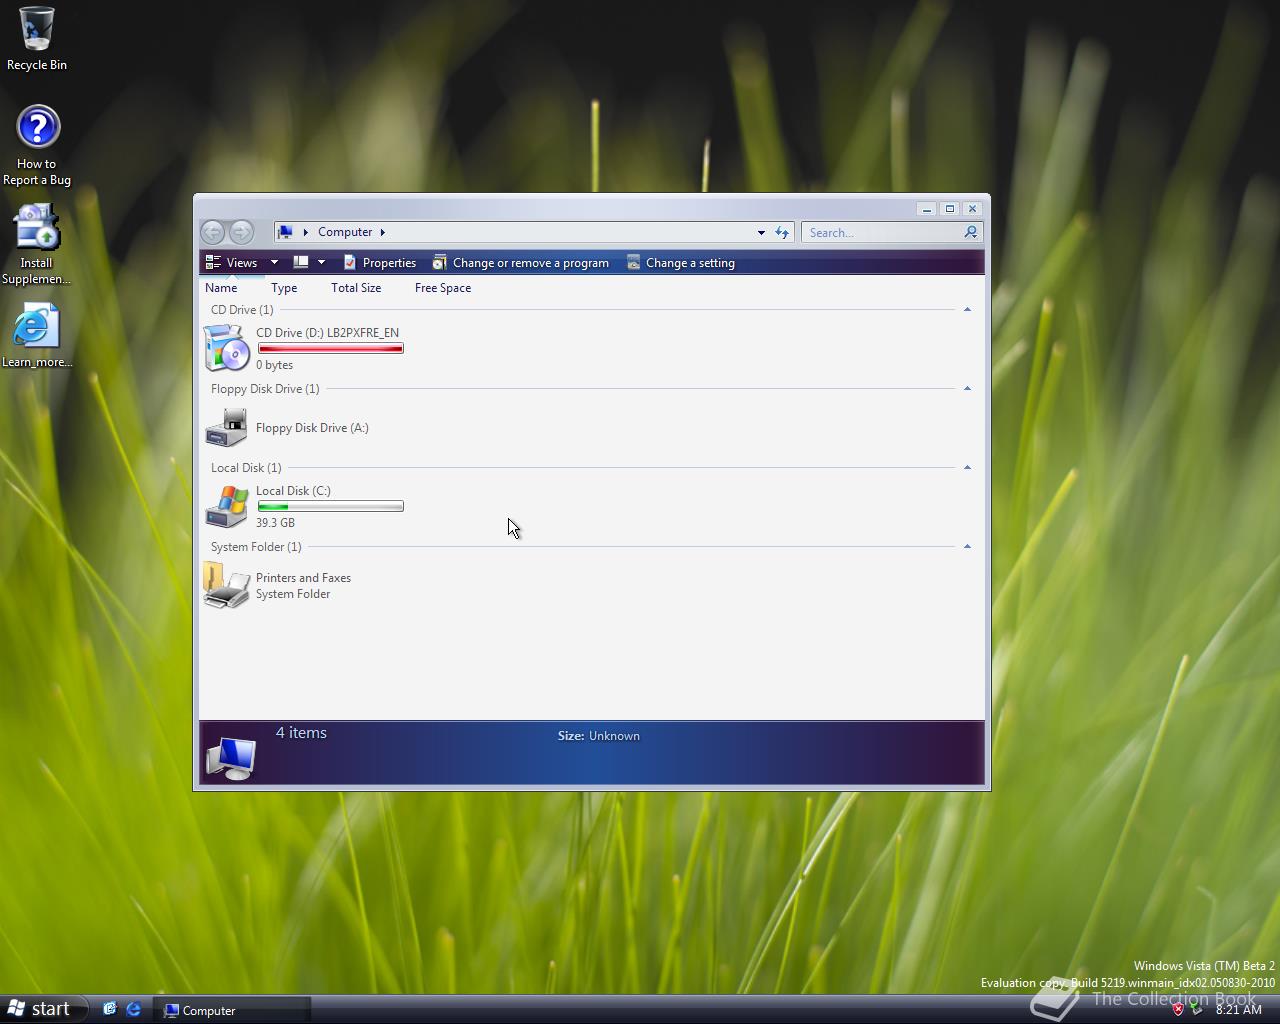
Task: Select the Local Disk (C:) drive icon
Action: 227,506
